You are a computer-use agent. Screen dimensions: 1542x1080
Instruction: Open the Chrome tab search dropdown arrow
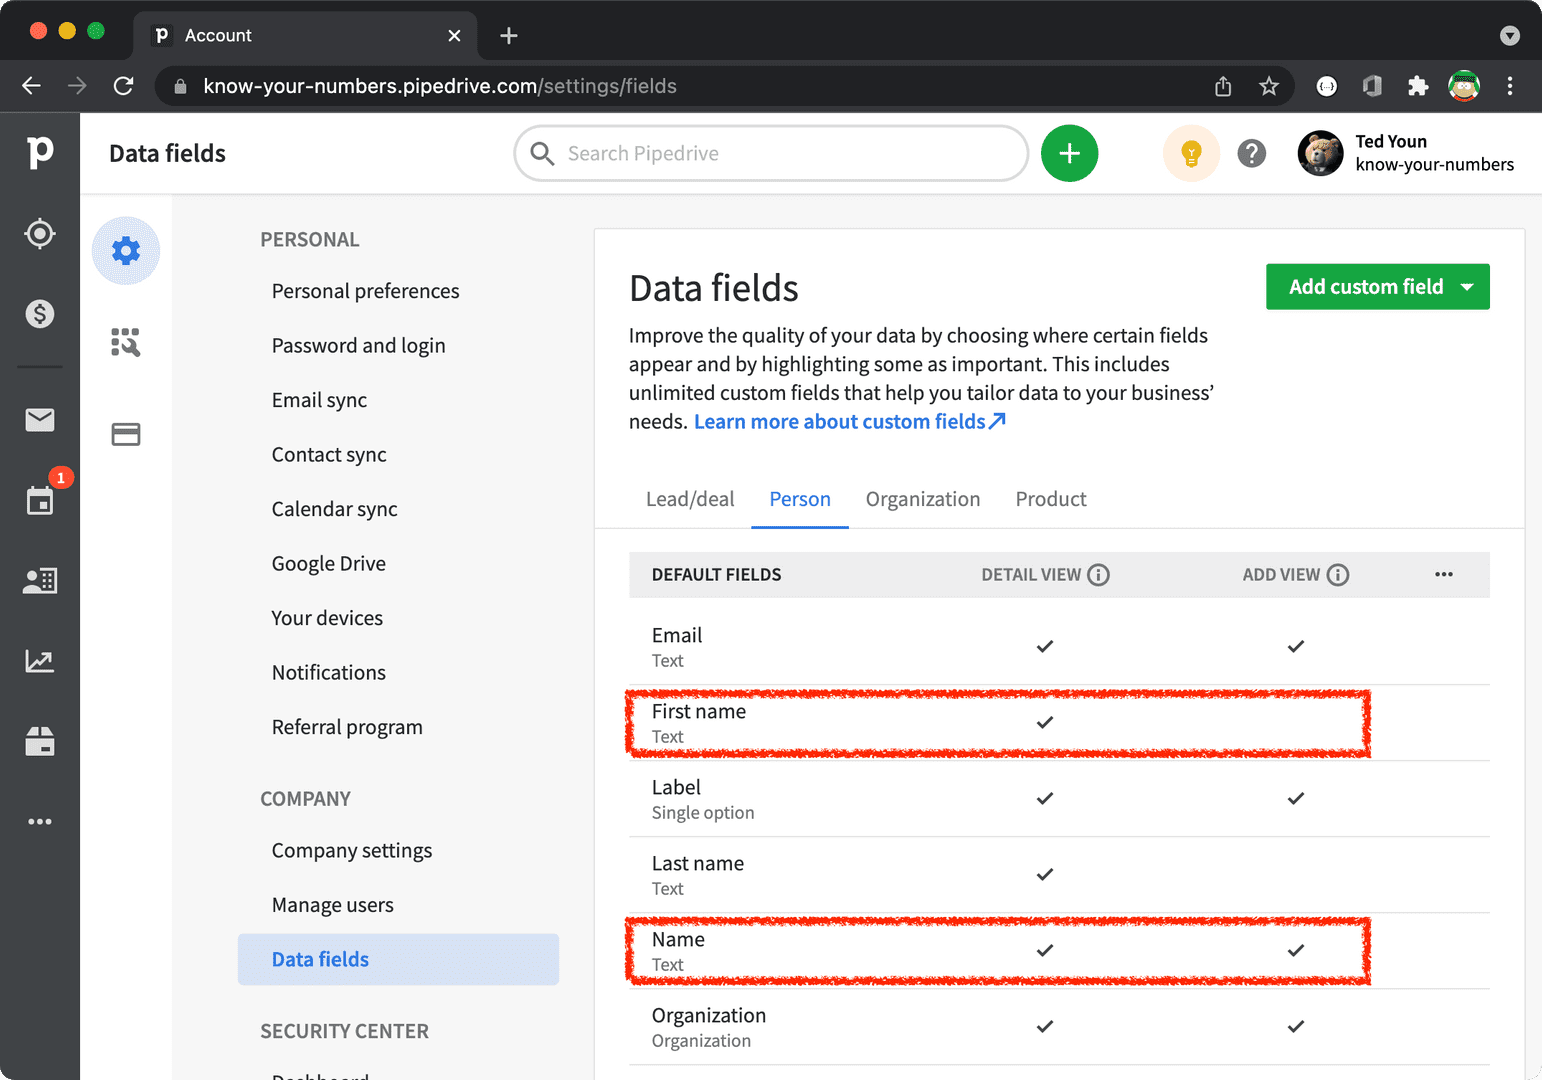1510,36
